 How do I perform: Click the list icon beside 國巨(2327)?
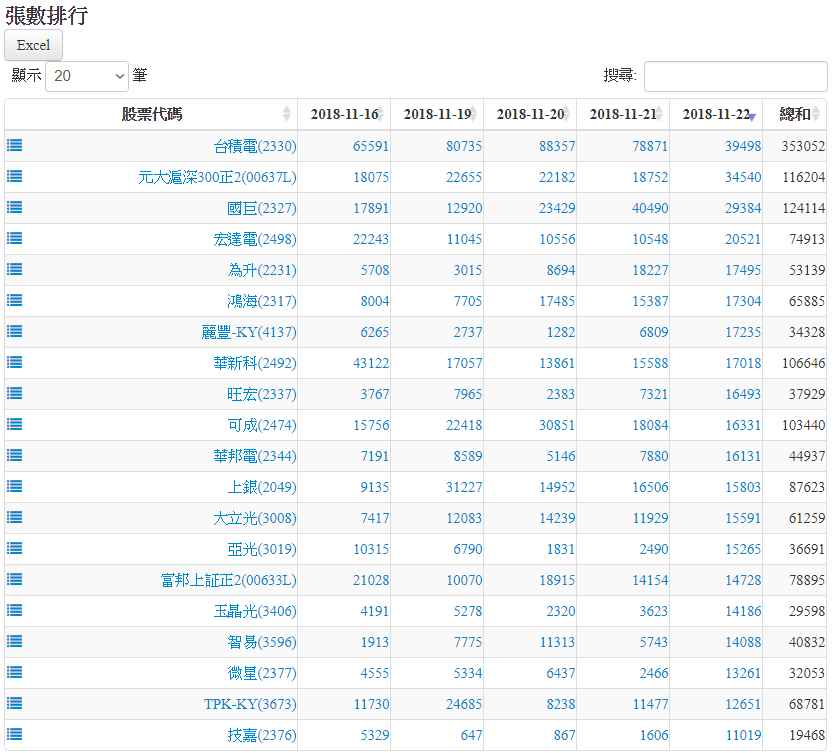pyautogui.click(x=15, y=207)
